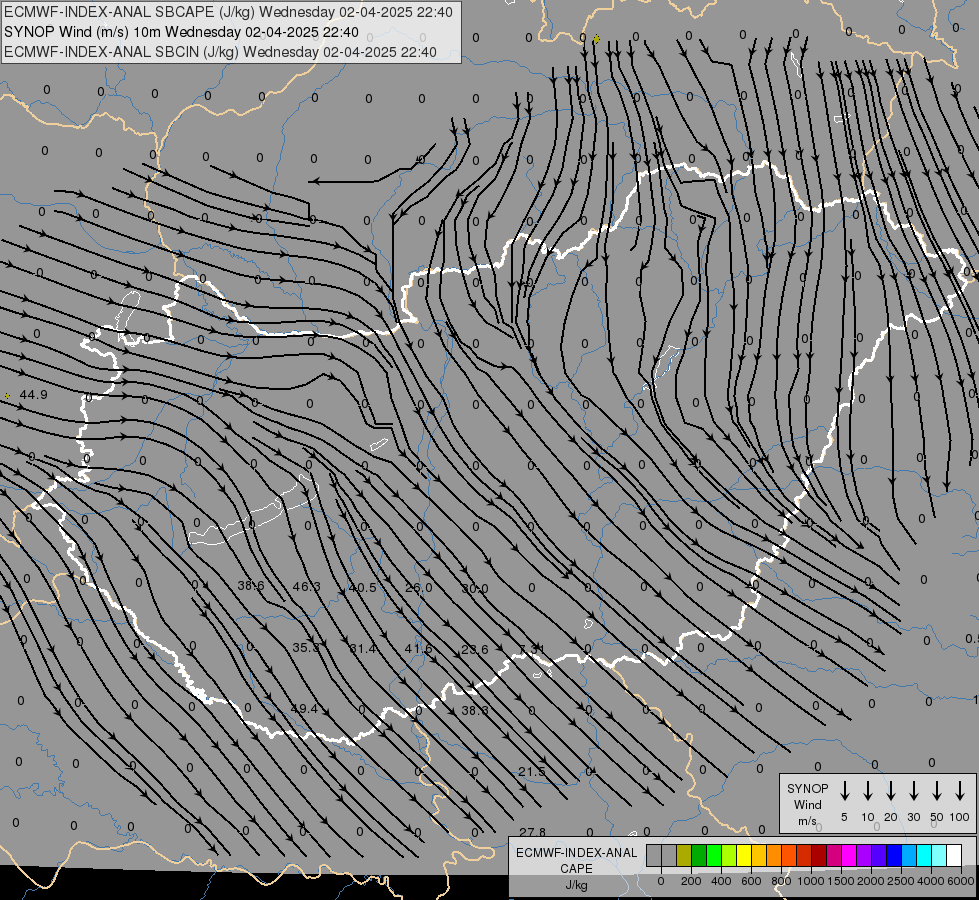Pick the dark red CAPE legend swatch
This screenshot has height=900, width=979.
click(x=819, y=855)
